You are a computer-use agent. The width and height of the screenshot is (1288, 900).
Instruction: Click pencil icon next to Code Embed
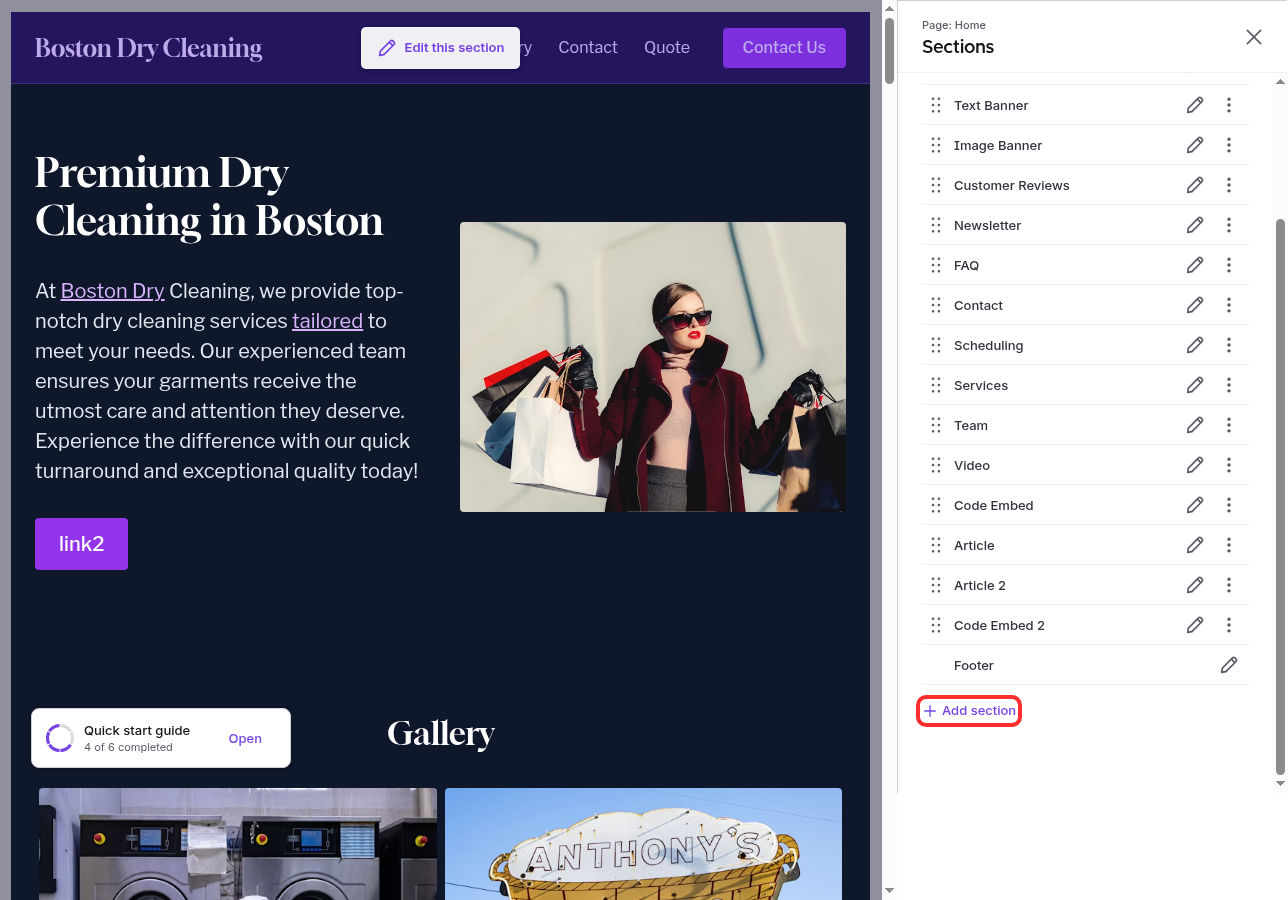pos(1195,505)
